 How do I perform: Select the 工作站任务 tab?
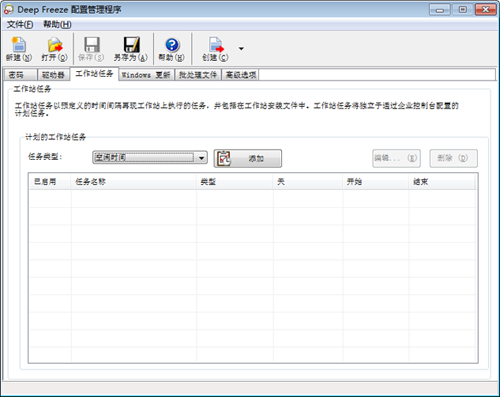[94, 74]
